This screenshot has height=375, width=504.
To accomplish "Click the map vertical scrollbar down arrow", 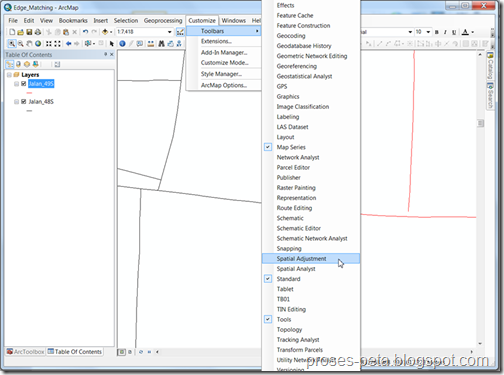I will click(x=480, y=344).
